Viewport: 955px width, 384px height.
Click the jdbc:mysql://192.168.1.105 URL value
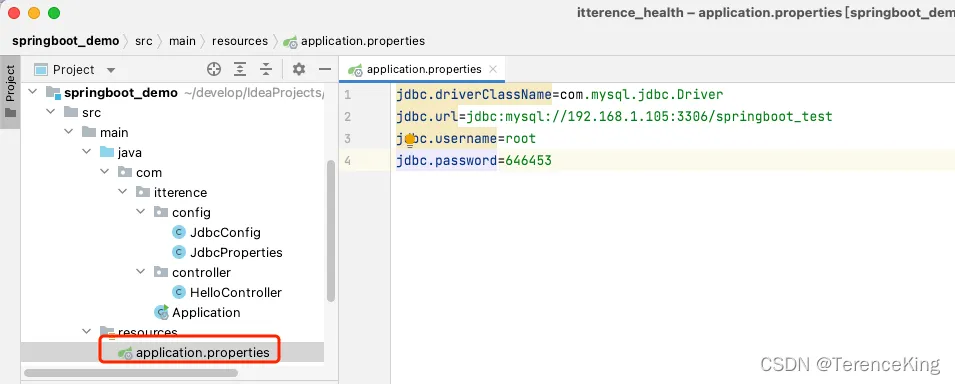click(649, 116)
